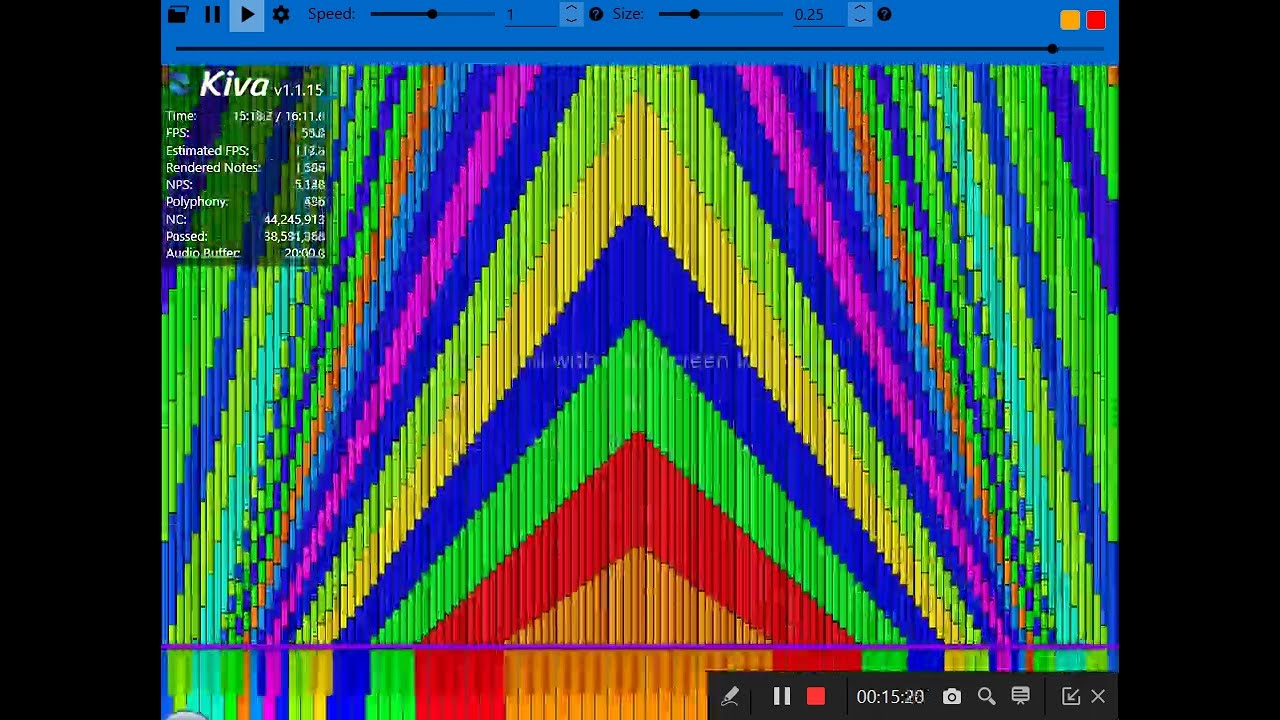1280x720 pixels.
Task: Open the settings gear
Action: click(281, 15)
